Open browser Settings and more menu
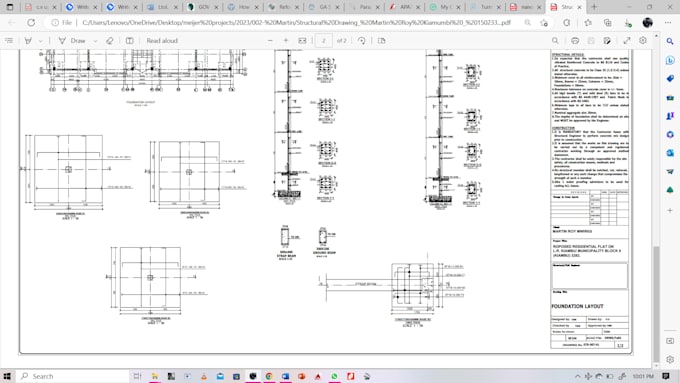Screen dimensions: 680x383 coord(668,23)
